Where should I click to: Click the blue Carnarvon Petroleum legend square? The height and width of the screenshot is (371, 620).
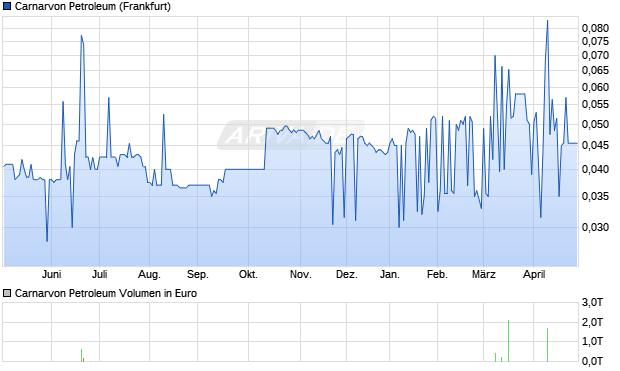click(x=7, y=6)
